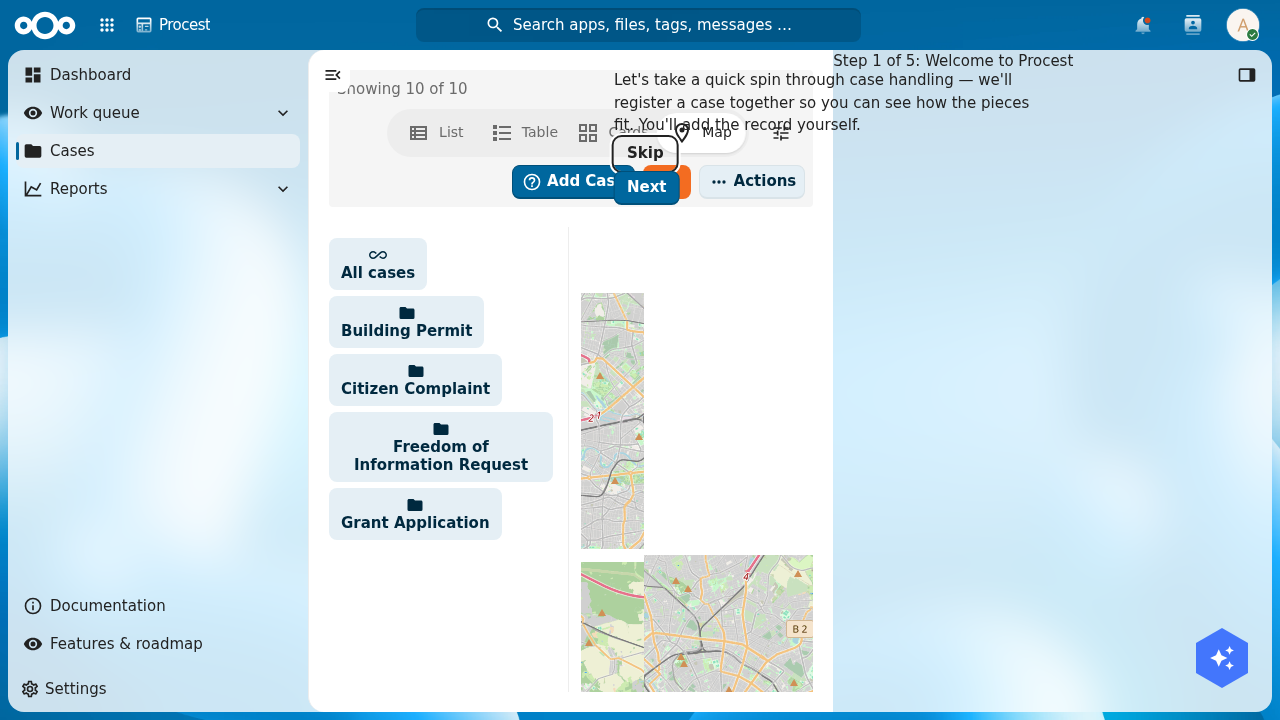Filter by Grant Application
The width and height of the screenshot is (1280, 720).
point(415,514)
